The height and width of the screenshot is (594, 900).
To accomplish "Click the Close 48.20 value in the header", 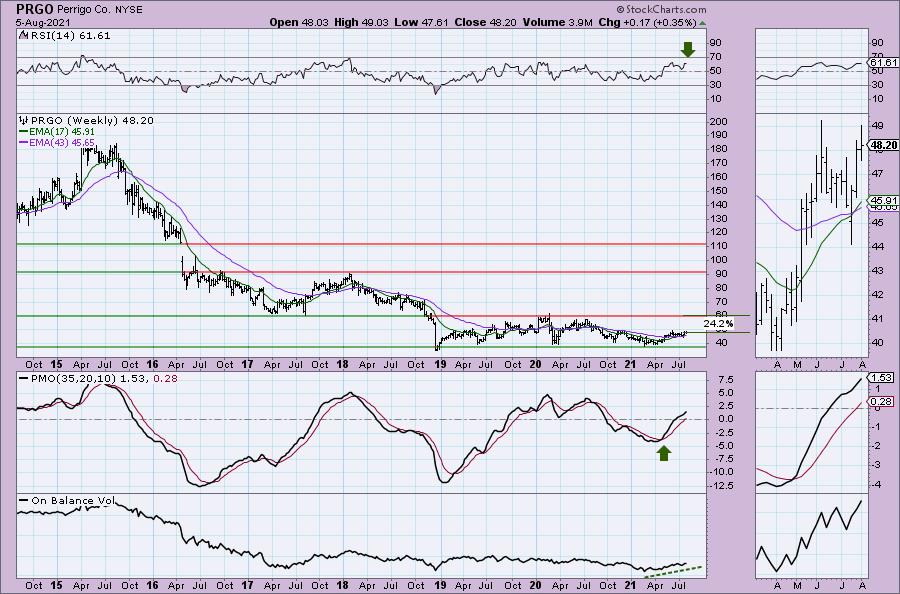I will click(486, 22).
